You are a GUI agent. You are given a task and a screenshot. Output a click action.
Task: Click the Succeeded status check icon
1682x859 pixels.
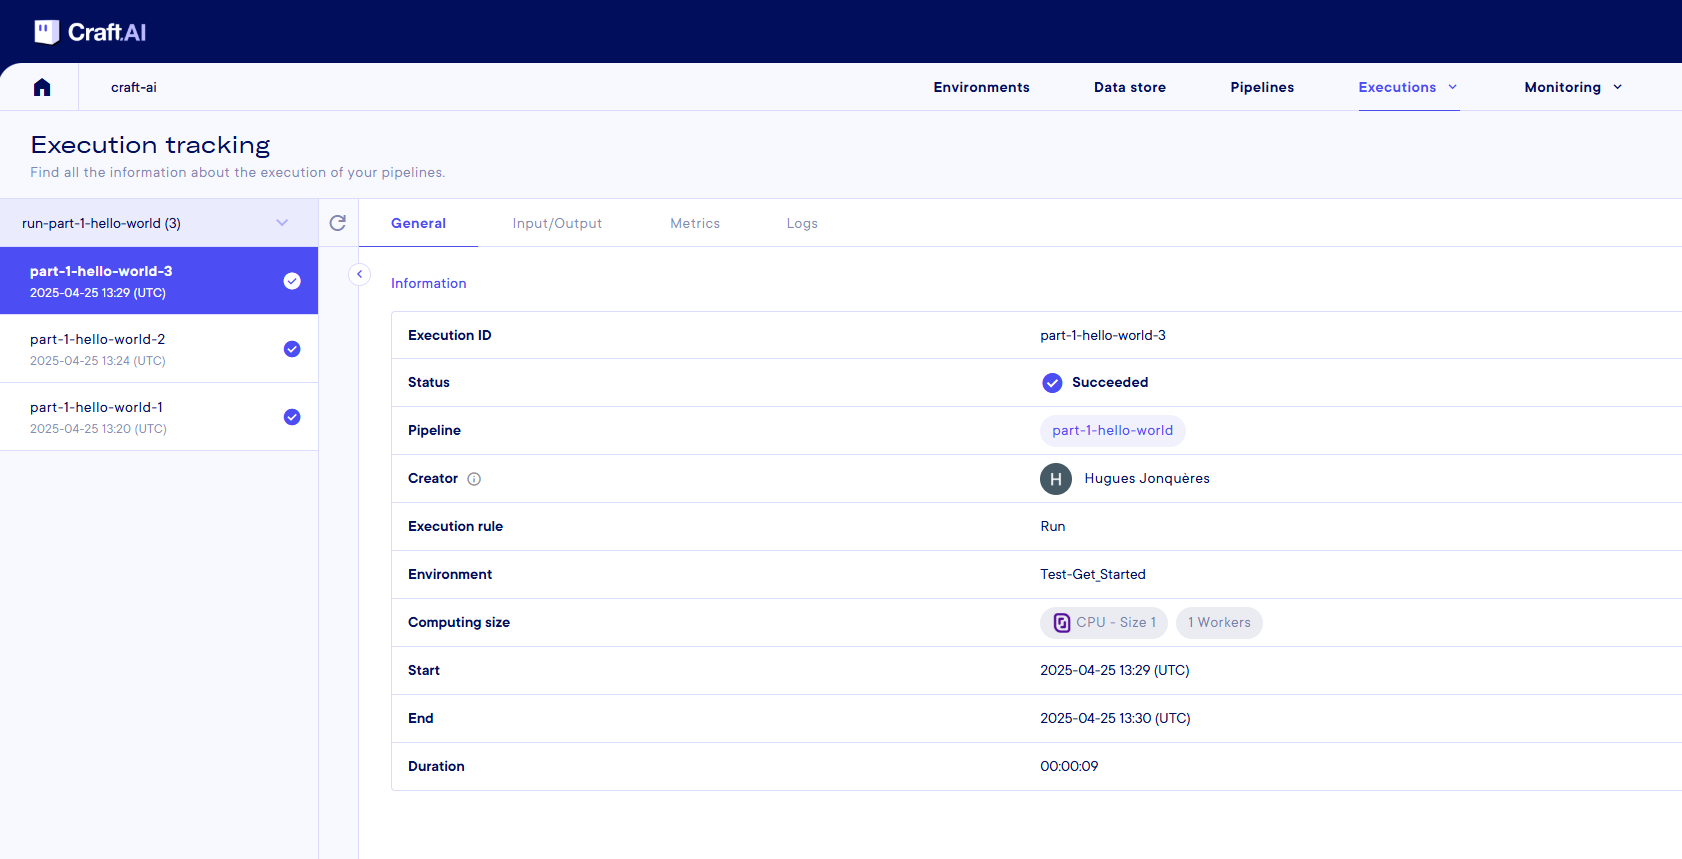(x=1052, y=383)
